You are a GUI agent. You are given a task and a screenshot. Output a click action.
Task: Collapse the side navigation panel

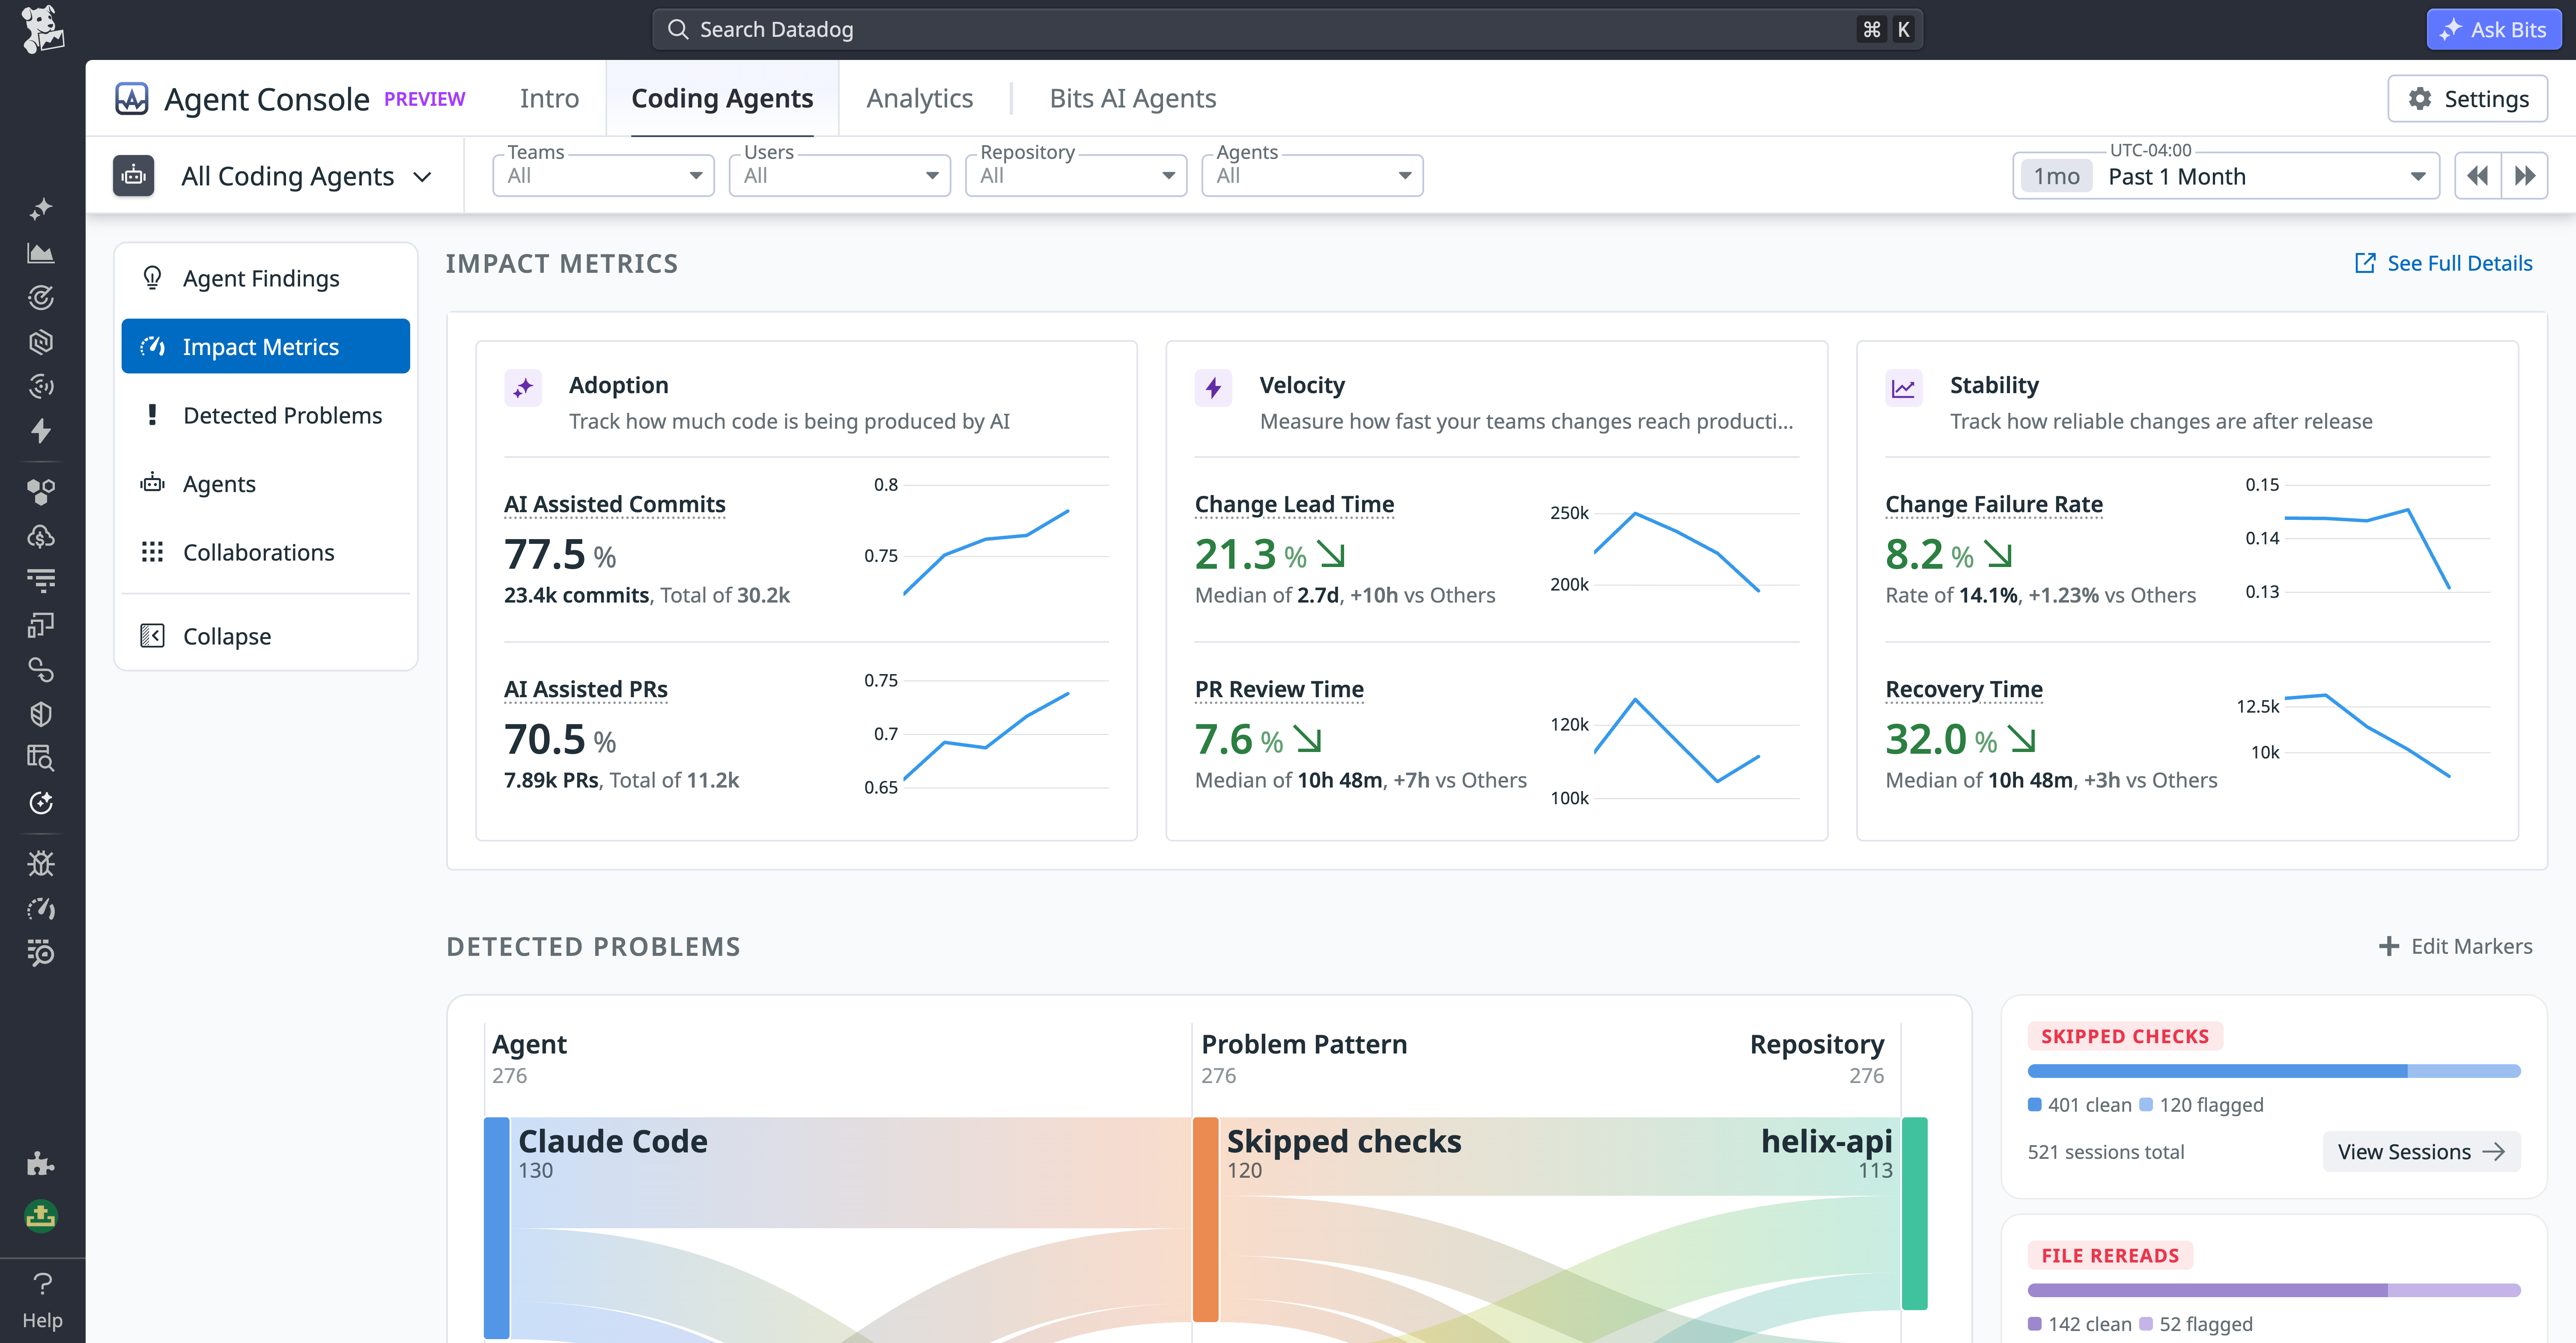pyautogui.click(x=266, y=636)
